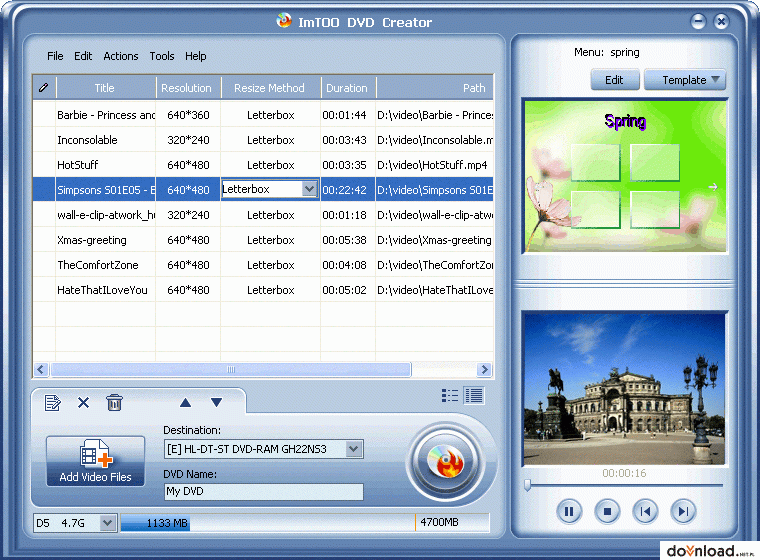
Task: Close the ImTOO DVD Creator window
Action: click(721, 21)
